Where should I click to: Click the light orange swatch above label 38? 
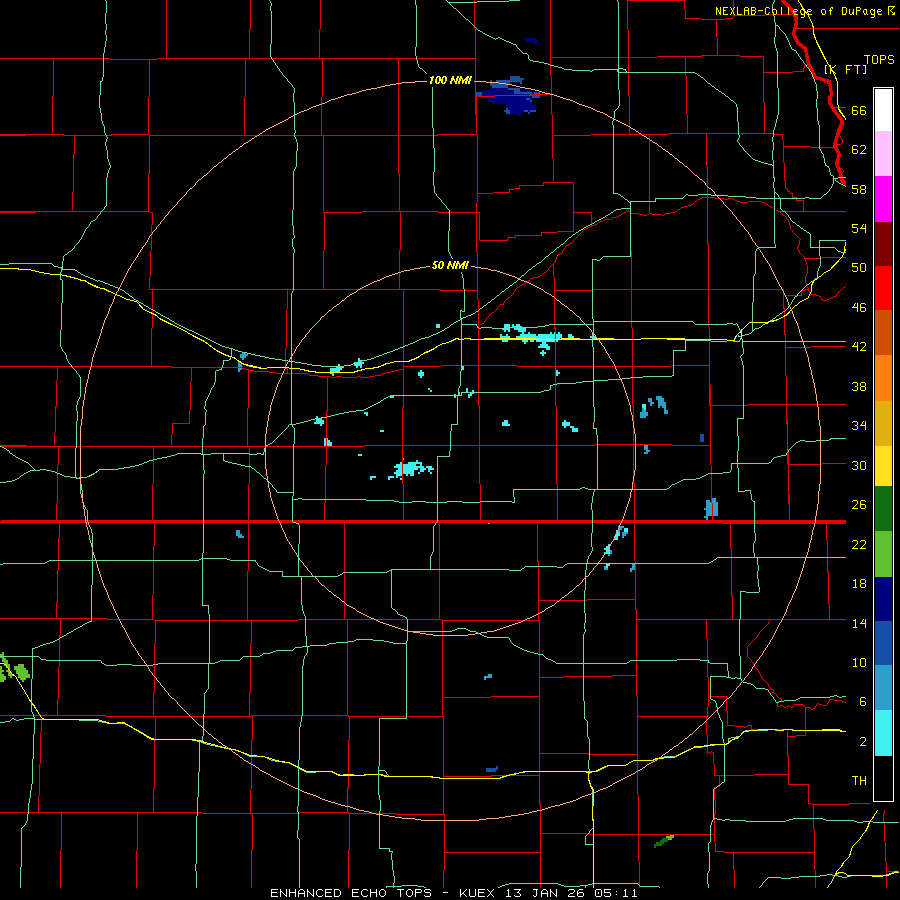tap(883, 378)
